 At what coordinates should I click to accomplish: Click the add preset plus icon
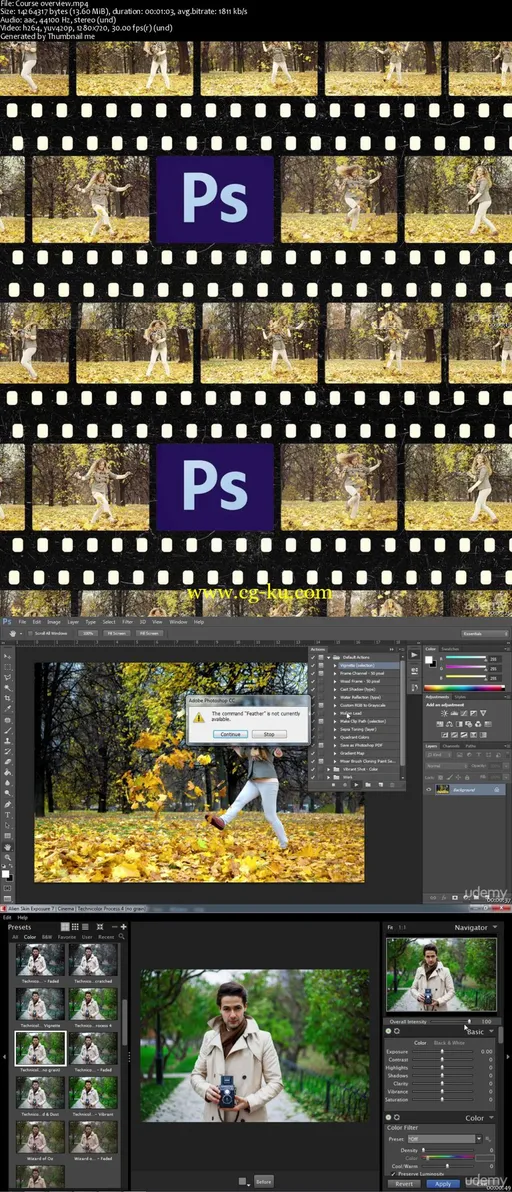coord(123,927)
